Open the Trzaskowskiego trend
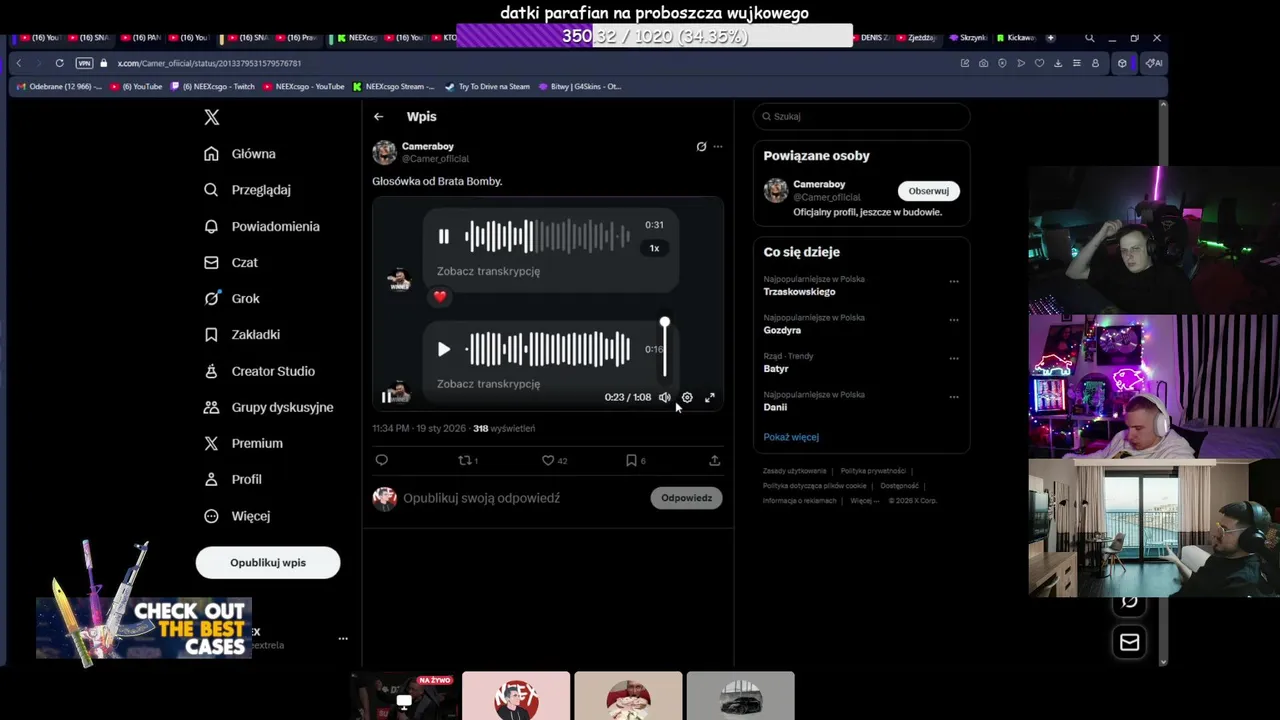Viewport: 1280px width, 720px height. [x=799, y=292]
